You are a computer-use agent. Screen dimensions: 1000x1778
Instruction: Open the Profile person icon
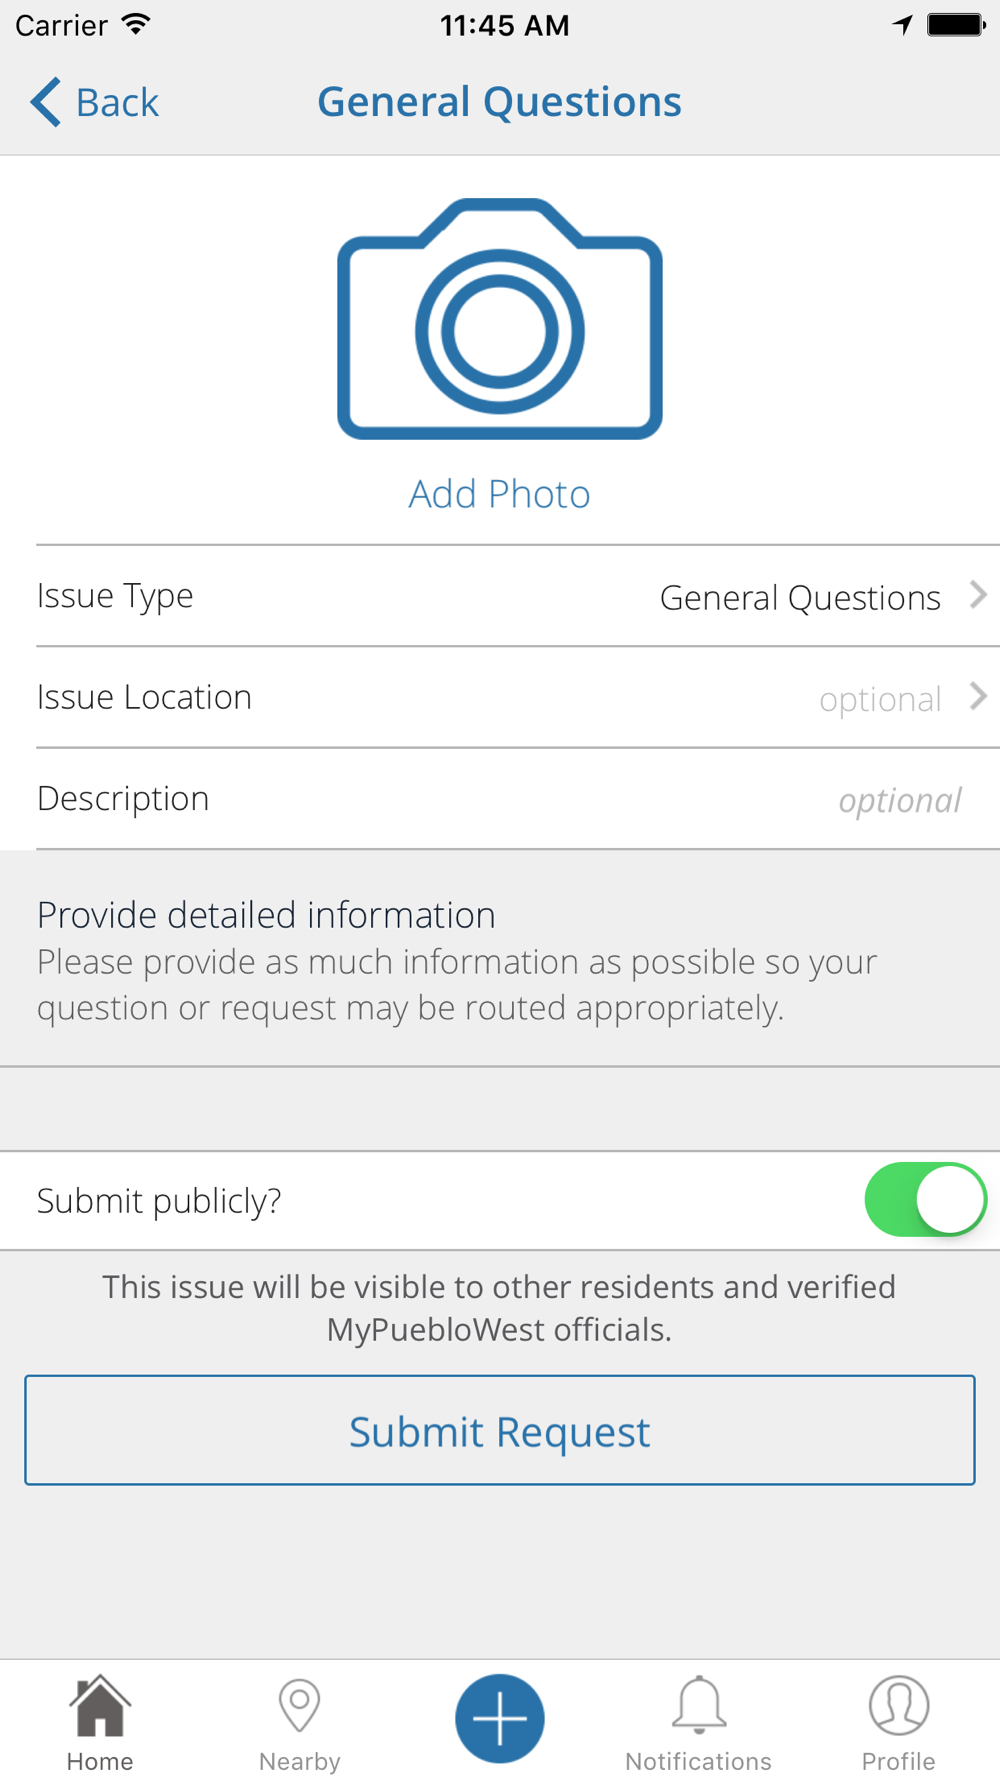tap(899, 1705)
